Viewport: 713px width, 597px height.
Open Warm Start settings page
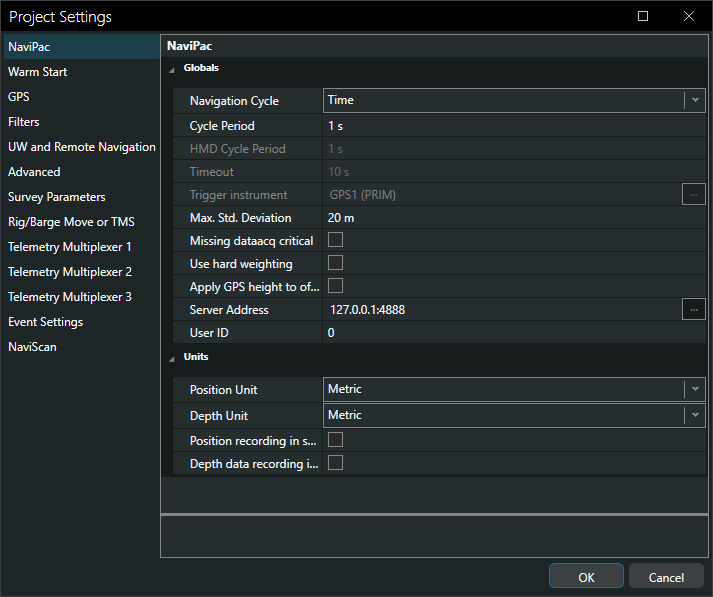82,72
